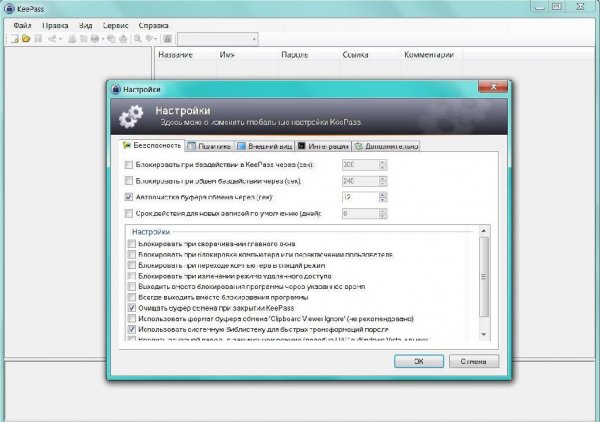The height and width of the screenshot is (422, 600).
Task: Click the Perform Auto-Type toolbar icon
Action: [x=123, y=39]
